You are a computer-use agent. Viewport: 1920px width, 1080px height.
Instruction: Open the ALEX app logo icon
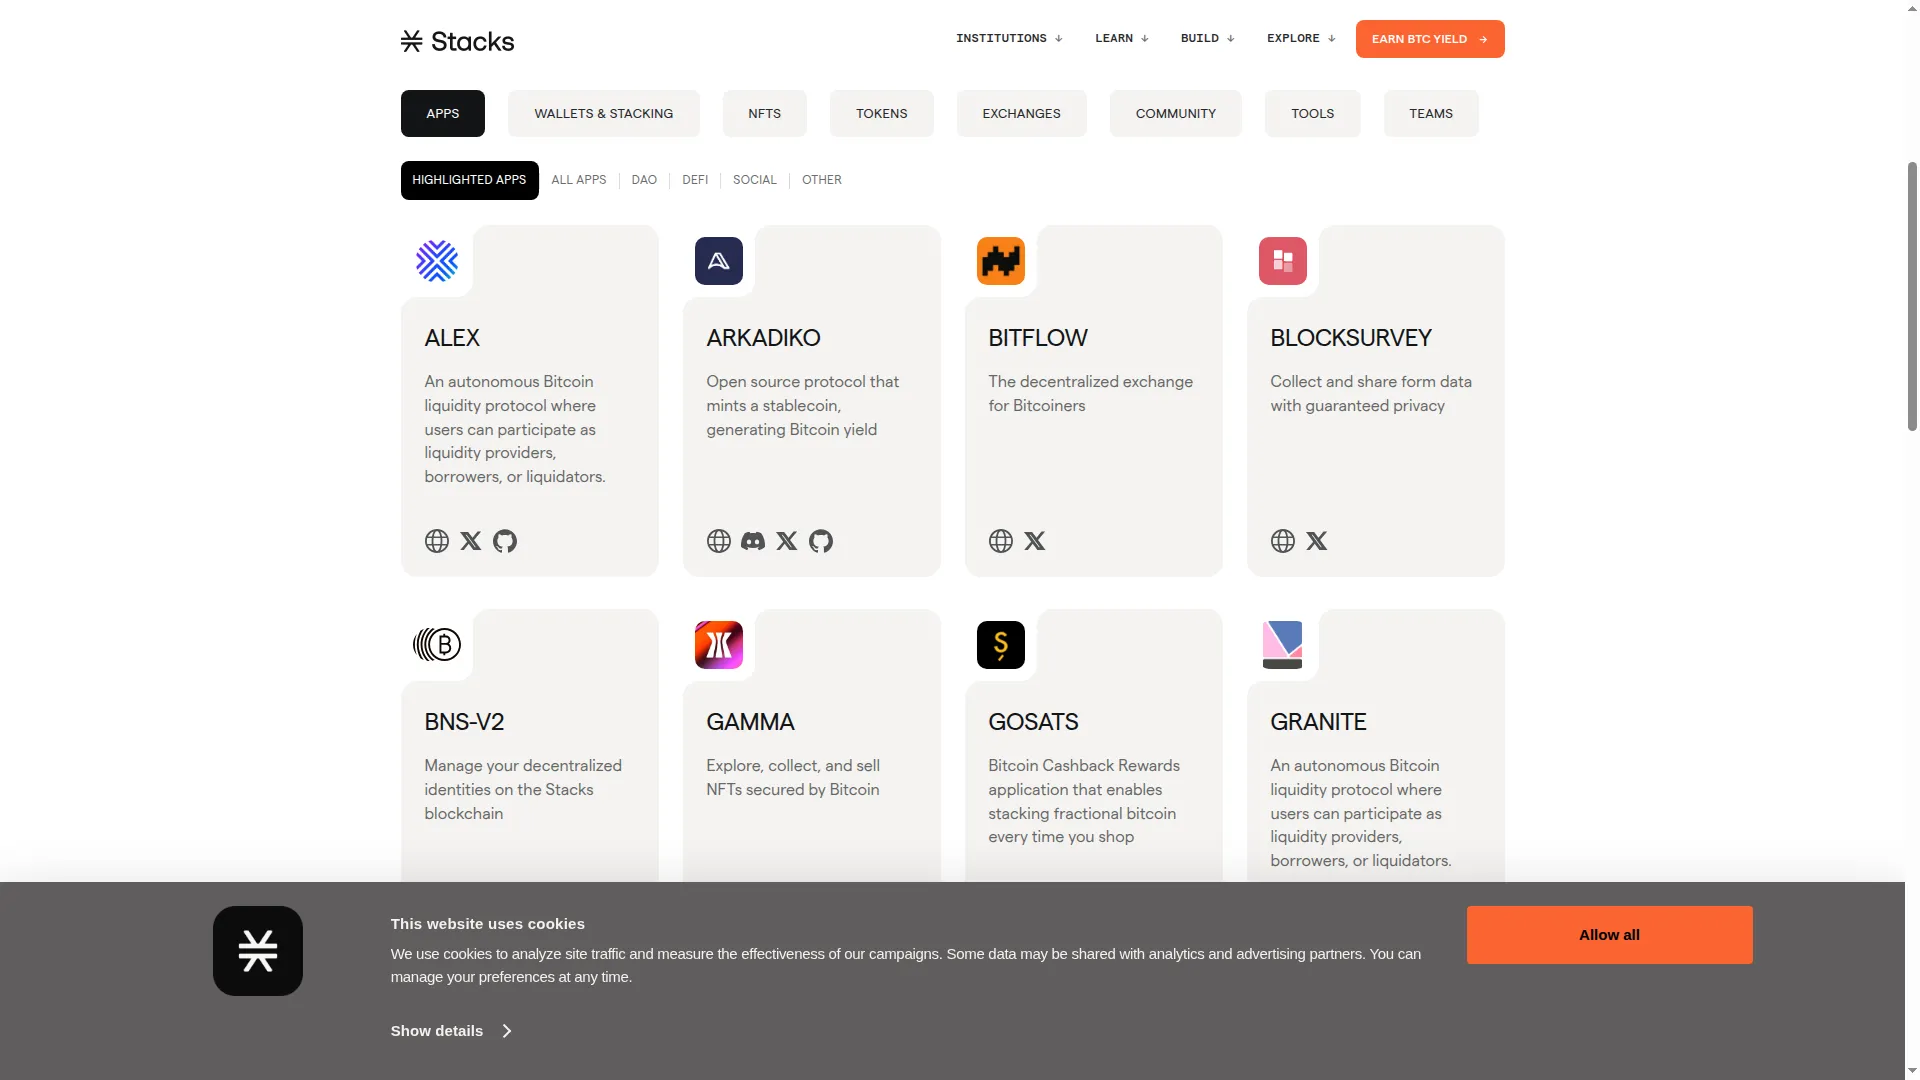tap(437, 261)
